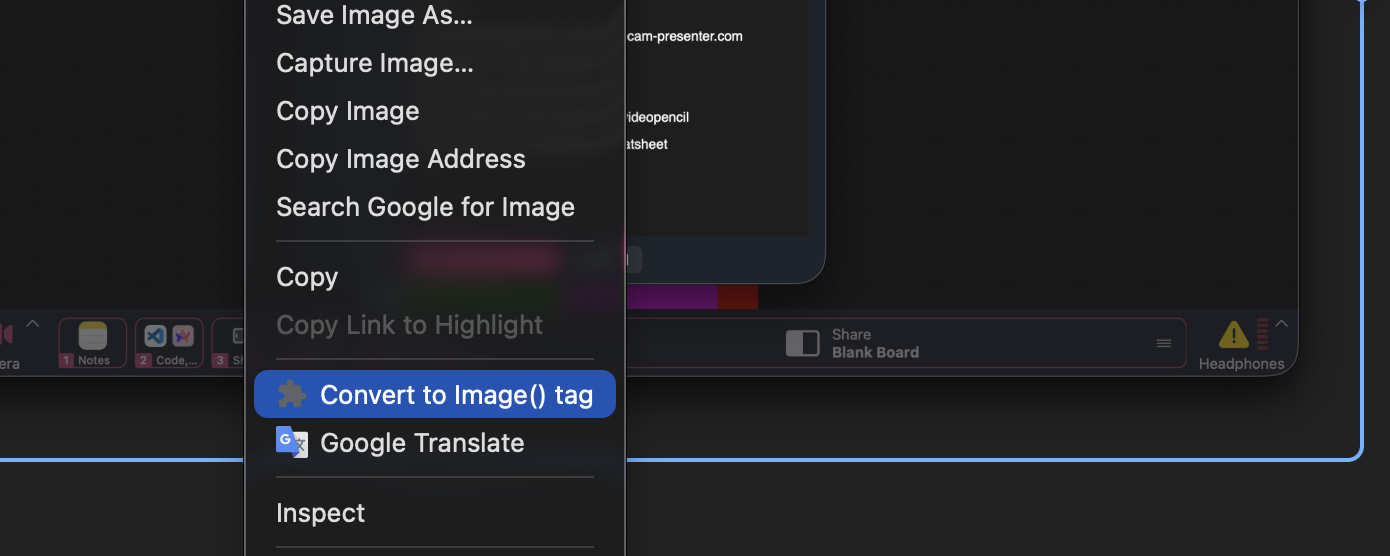Viewport: 1390px width, 556px height.
Task: Choose Convert to Image() tag entry
Action: 434,395
